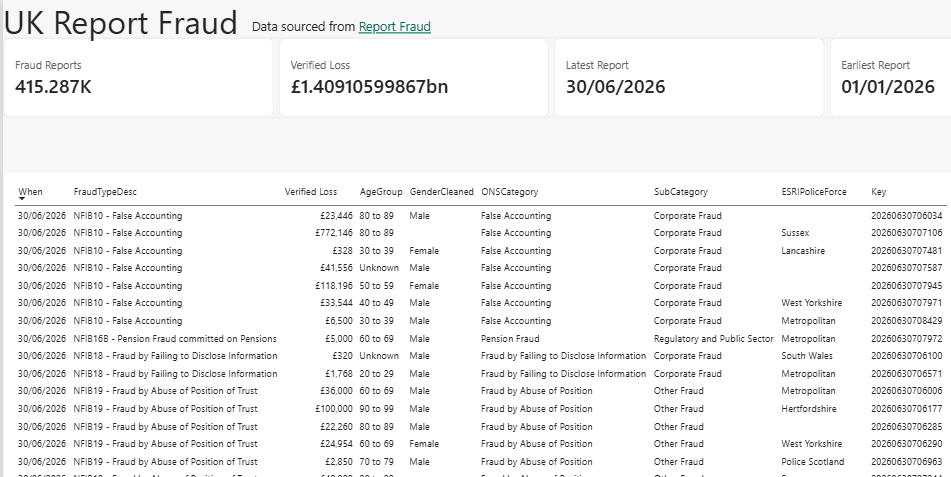The image size is (951, 477).
Task: Select key 20260630707972
Action: [x=907, y=339]
